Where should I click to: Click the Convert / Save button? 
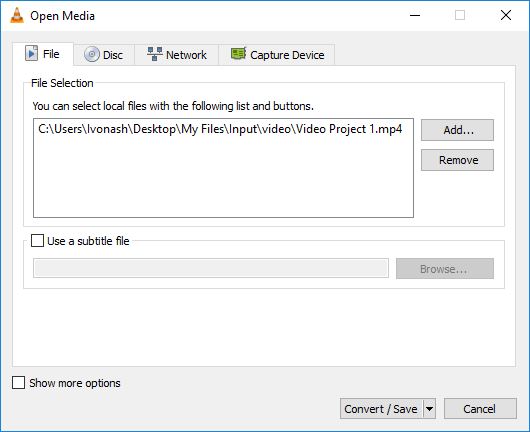tap(382, 409)
